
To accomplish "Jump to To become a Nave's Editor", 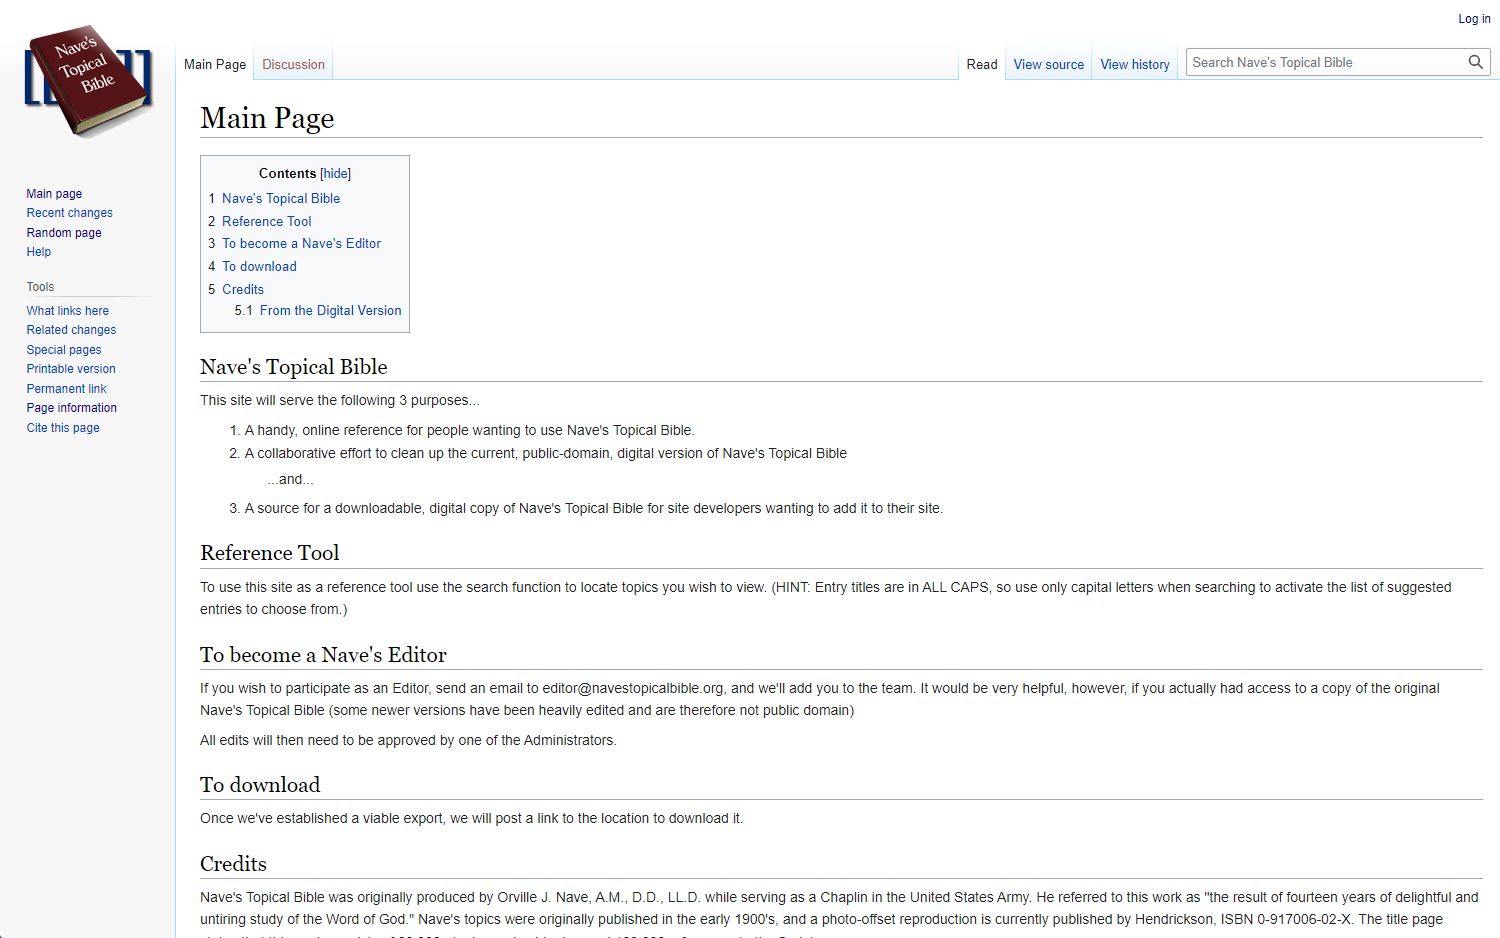I will click(x=301, y=243).
